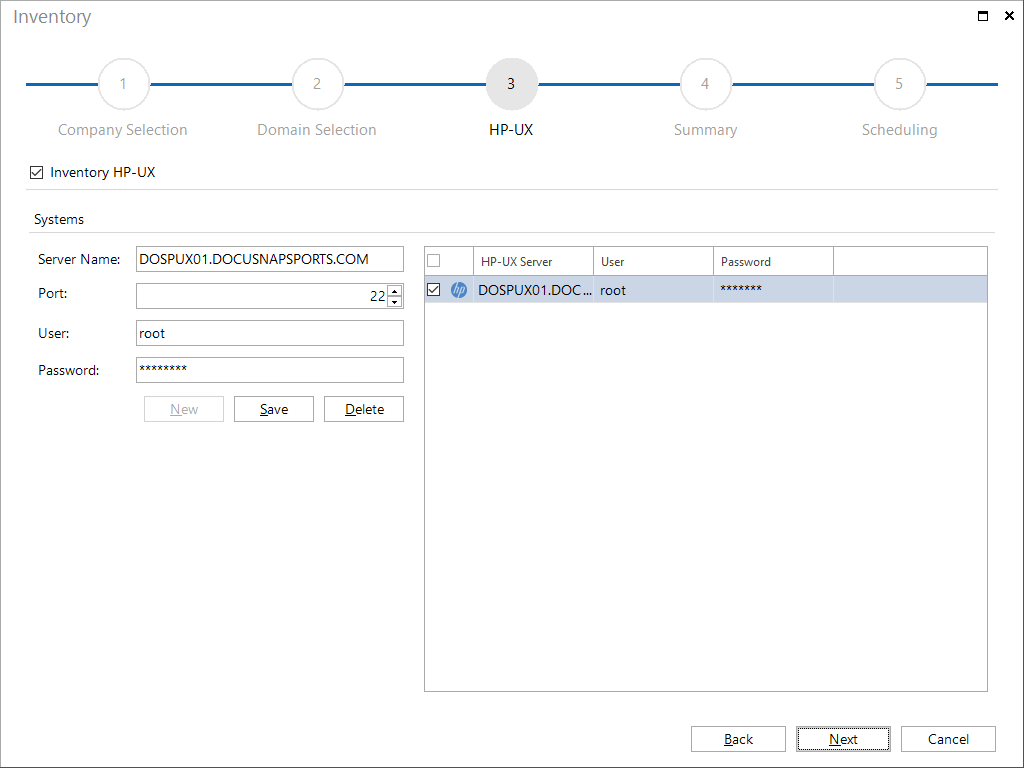Select the DOSPUX01.DOC... server cell

click(x=534, y=290)
